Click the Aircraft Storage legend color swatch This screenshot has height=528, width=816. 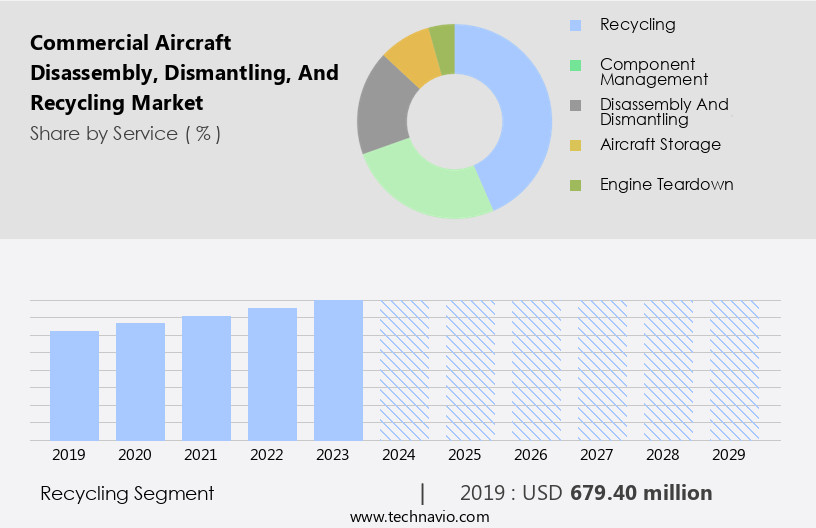pyautogui.click(x=575, y=145)
